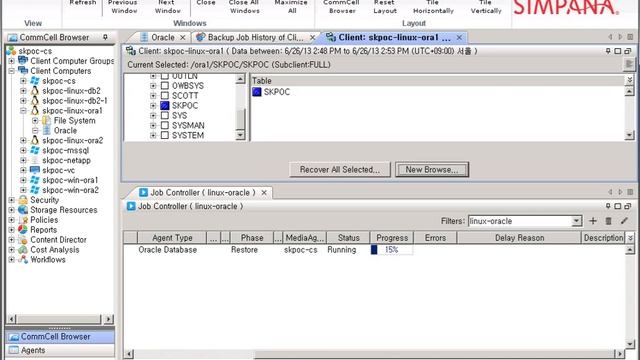
Task: Click the CommCell Browser horizontal scrollbar
Action: (60, 319)
